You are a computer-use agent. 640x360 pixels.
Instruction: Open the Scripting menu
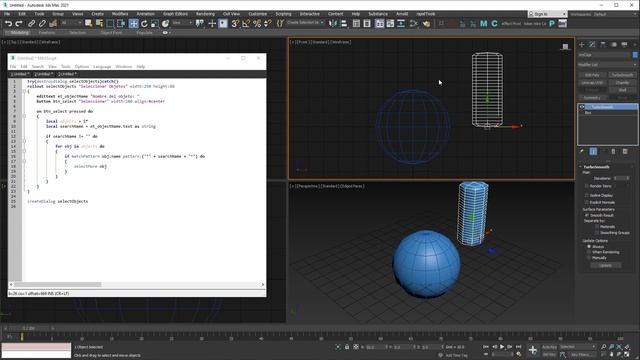click(283, 14)
